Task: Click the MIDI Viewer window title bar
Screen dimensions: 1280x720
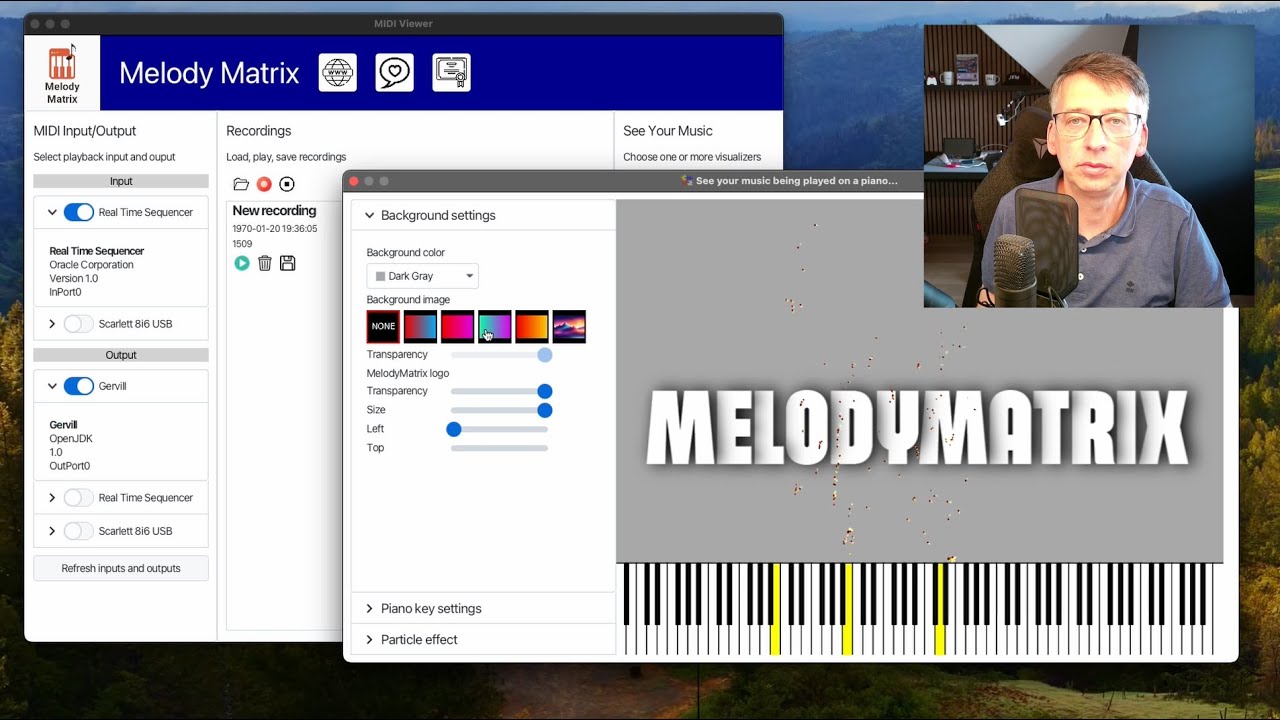Action: 403,23
